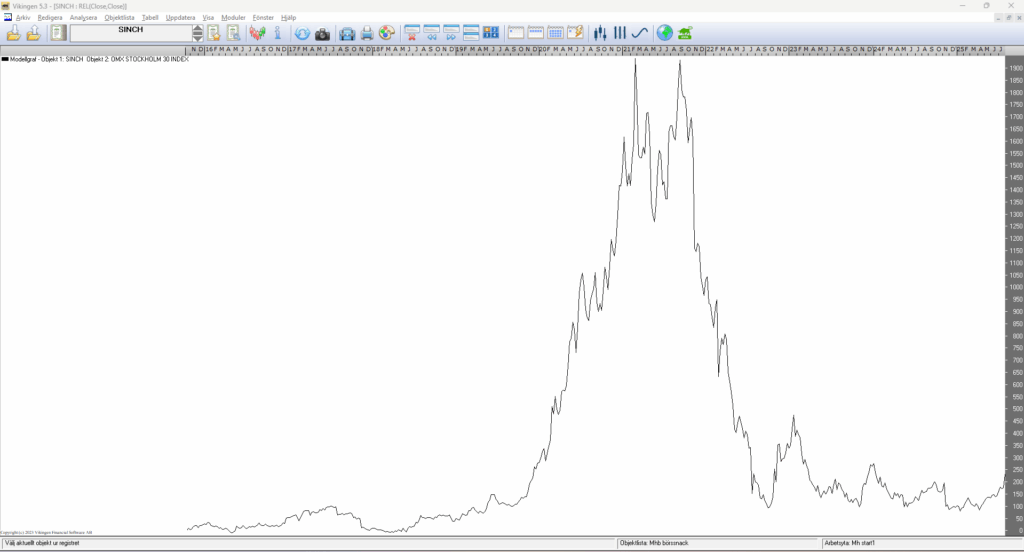Step to previous object with up arrow
Image resolution: width=1024 pixels, height=552 pixels.
point(198,29)
